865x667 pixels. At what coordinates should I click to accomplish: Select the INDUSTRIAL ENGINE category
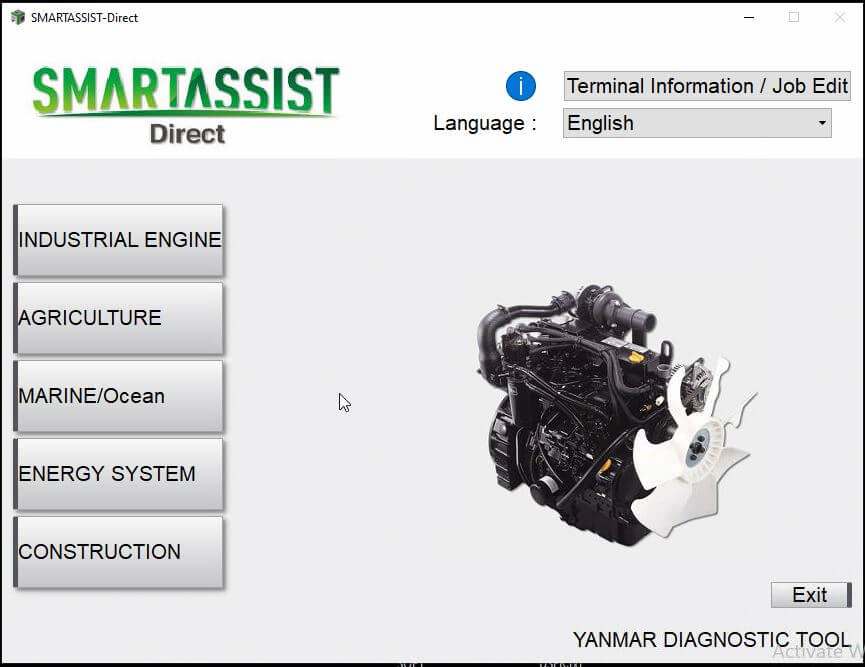pos(119,240)
